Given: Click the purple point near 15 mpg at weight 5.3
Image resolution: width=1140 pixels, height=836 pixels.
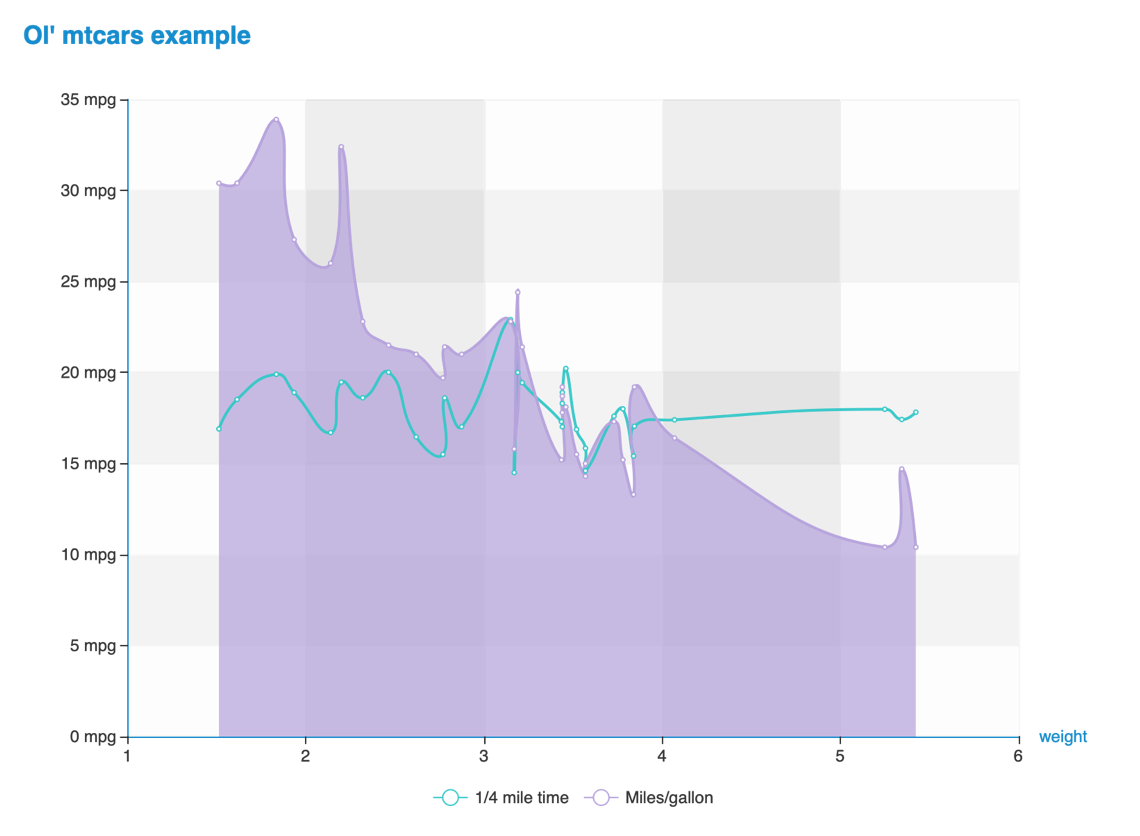Looking at the screenshot, I should click(x=902, y=469).
